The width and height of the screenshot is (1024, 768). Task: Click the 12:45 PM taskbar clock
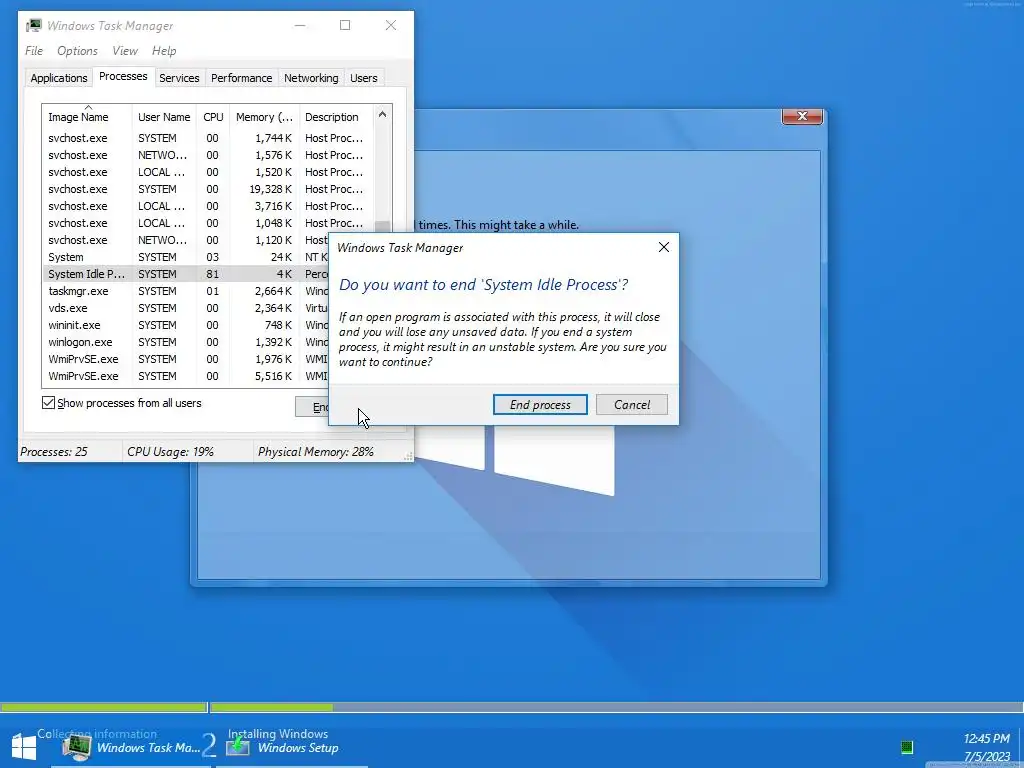986,739
